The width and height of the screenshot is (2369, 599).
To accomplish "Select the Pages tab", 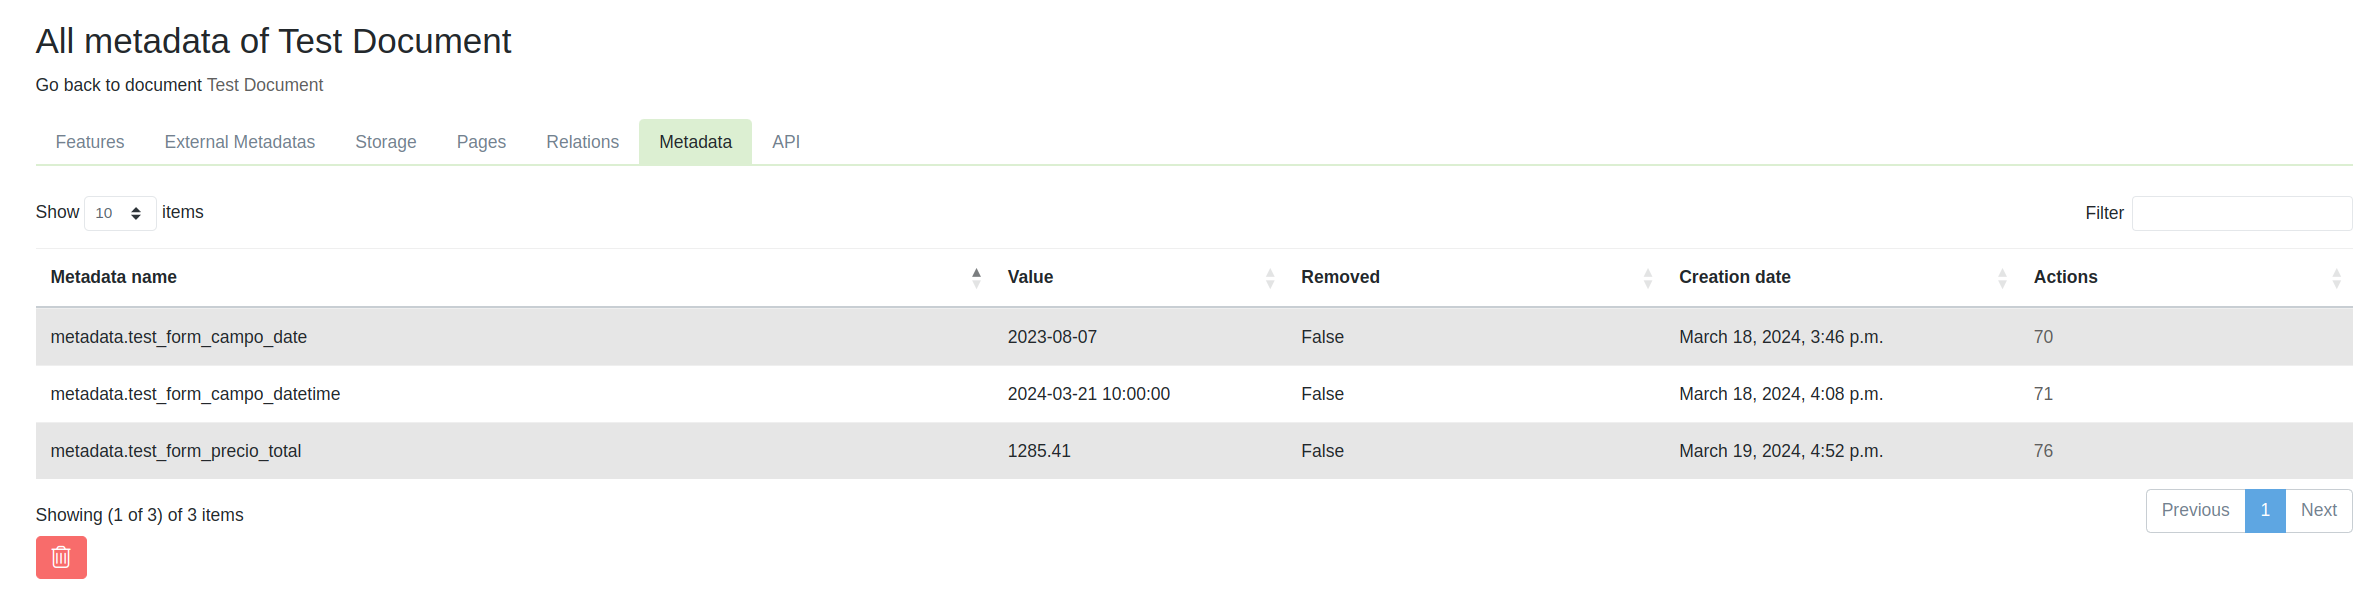I will [481, 142].
